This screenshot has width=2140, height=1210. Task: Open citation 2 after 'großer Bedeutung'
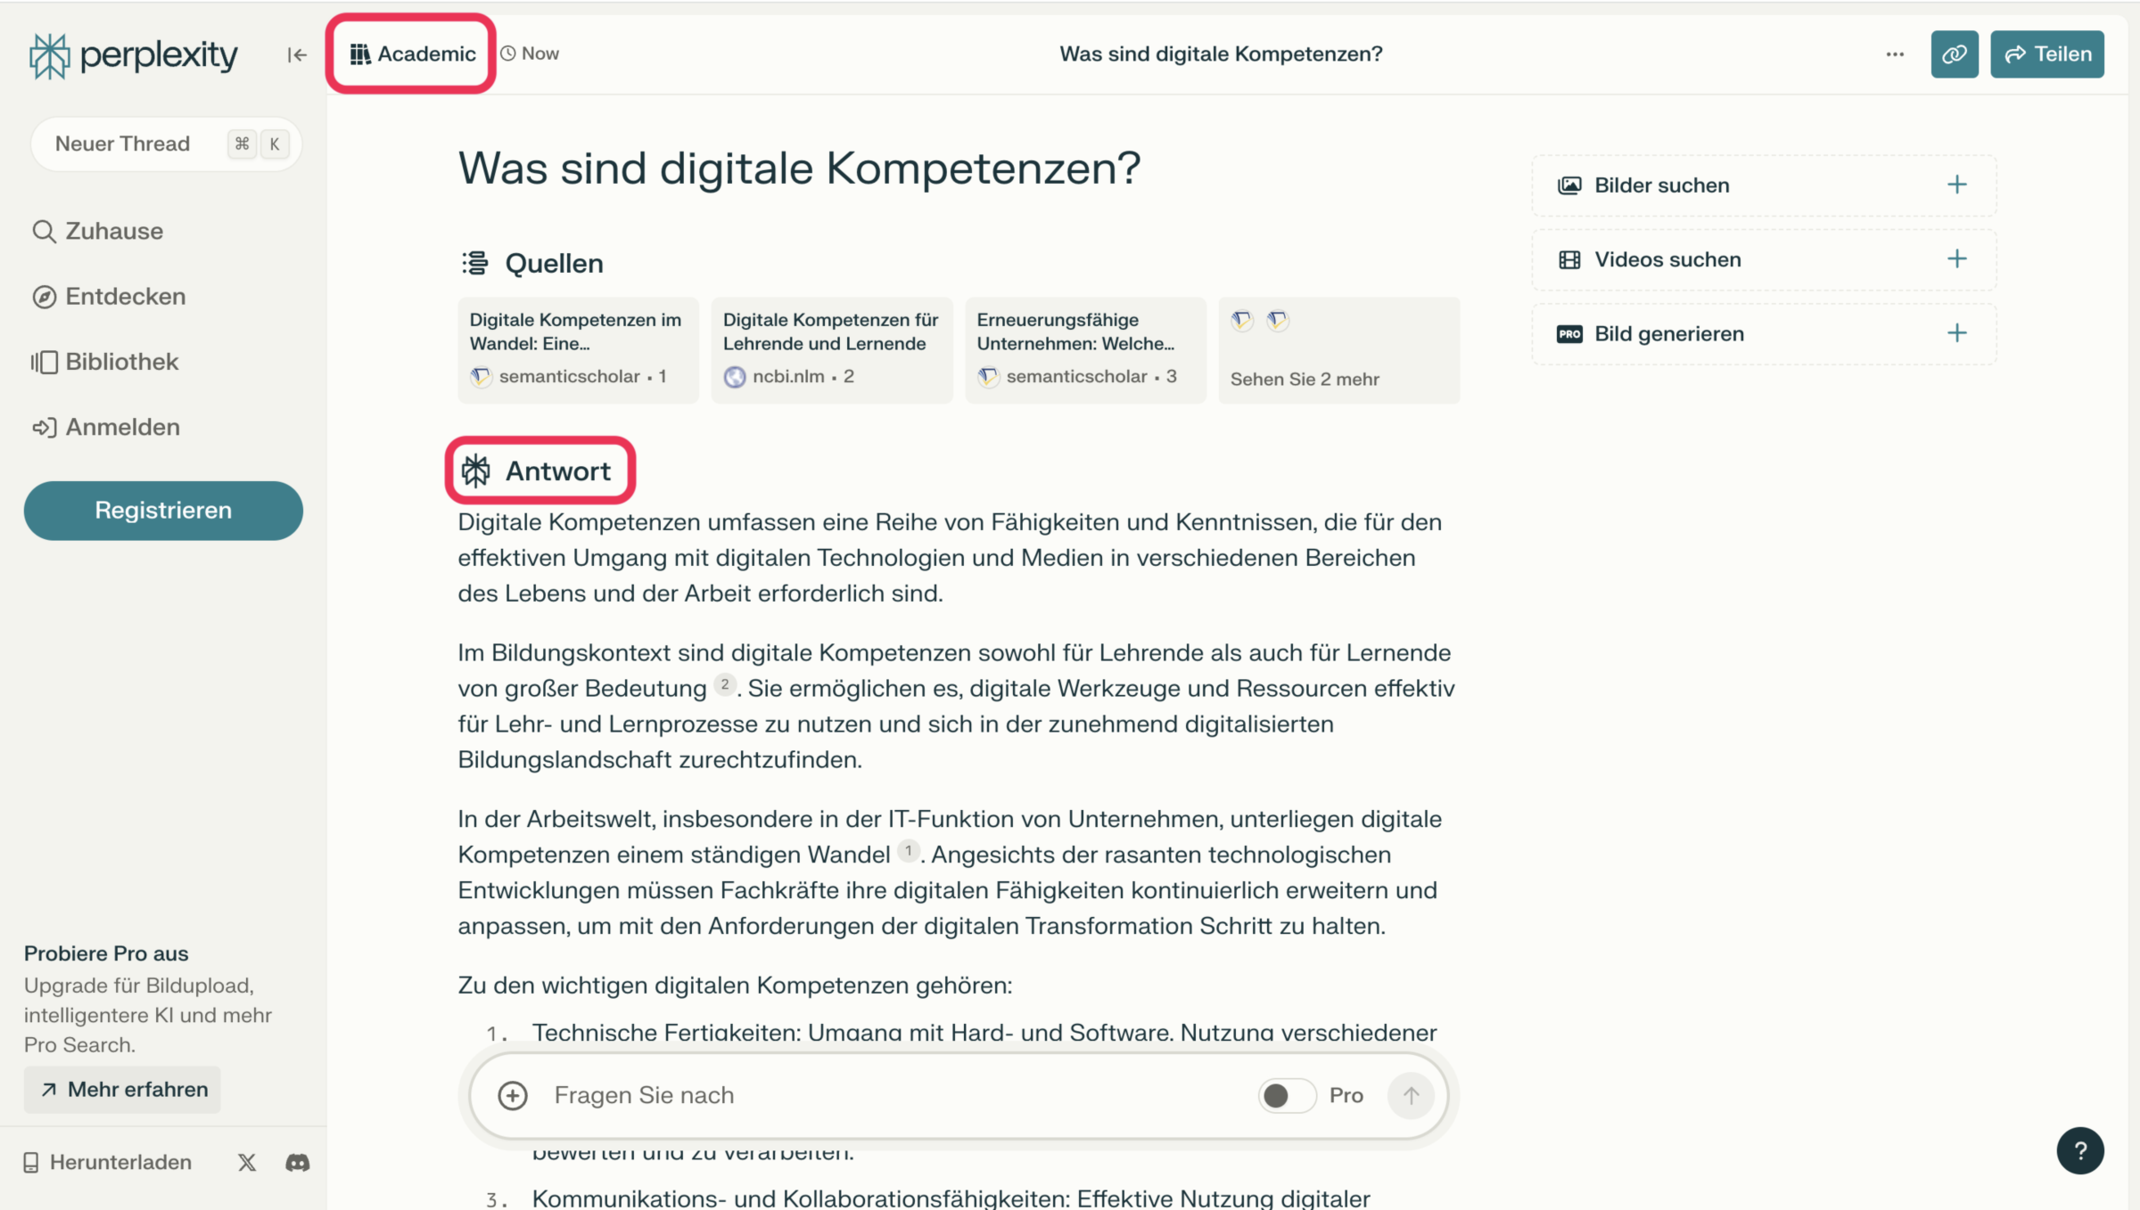tap(724, 685)
